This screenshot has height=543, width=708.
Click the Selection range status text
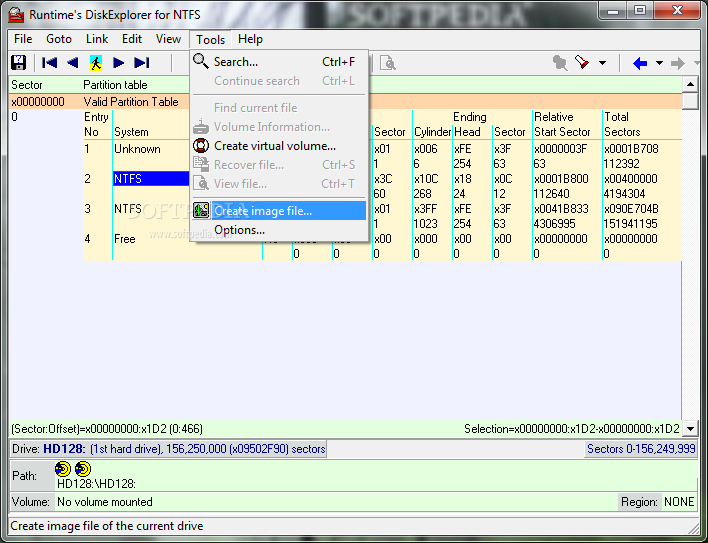[572, 429]
